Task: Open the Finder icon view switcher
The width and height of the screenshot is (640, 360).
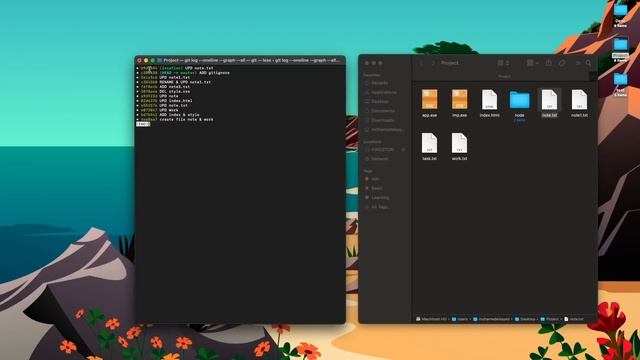Action: click(x=503, y=63)
